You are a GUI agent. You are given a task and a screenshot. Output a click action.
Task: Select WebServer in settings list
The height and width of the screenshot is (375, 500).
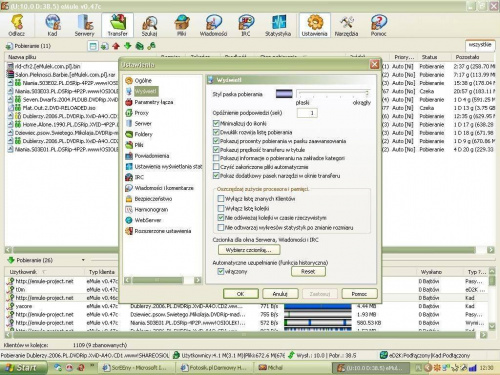tap(143, 220)
